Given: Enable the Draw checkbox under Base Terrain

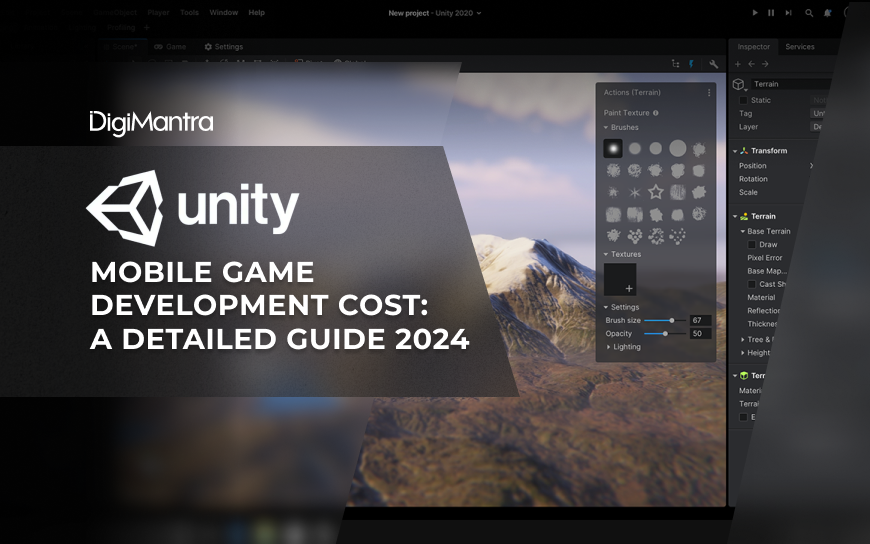Looking at the screenshot, I should [x=752, y=244].
